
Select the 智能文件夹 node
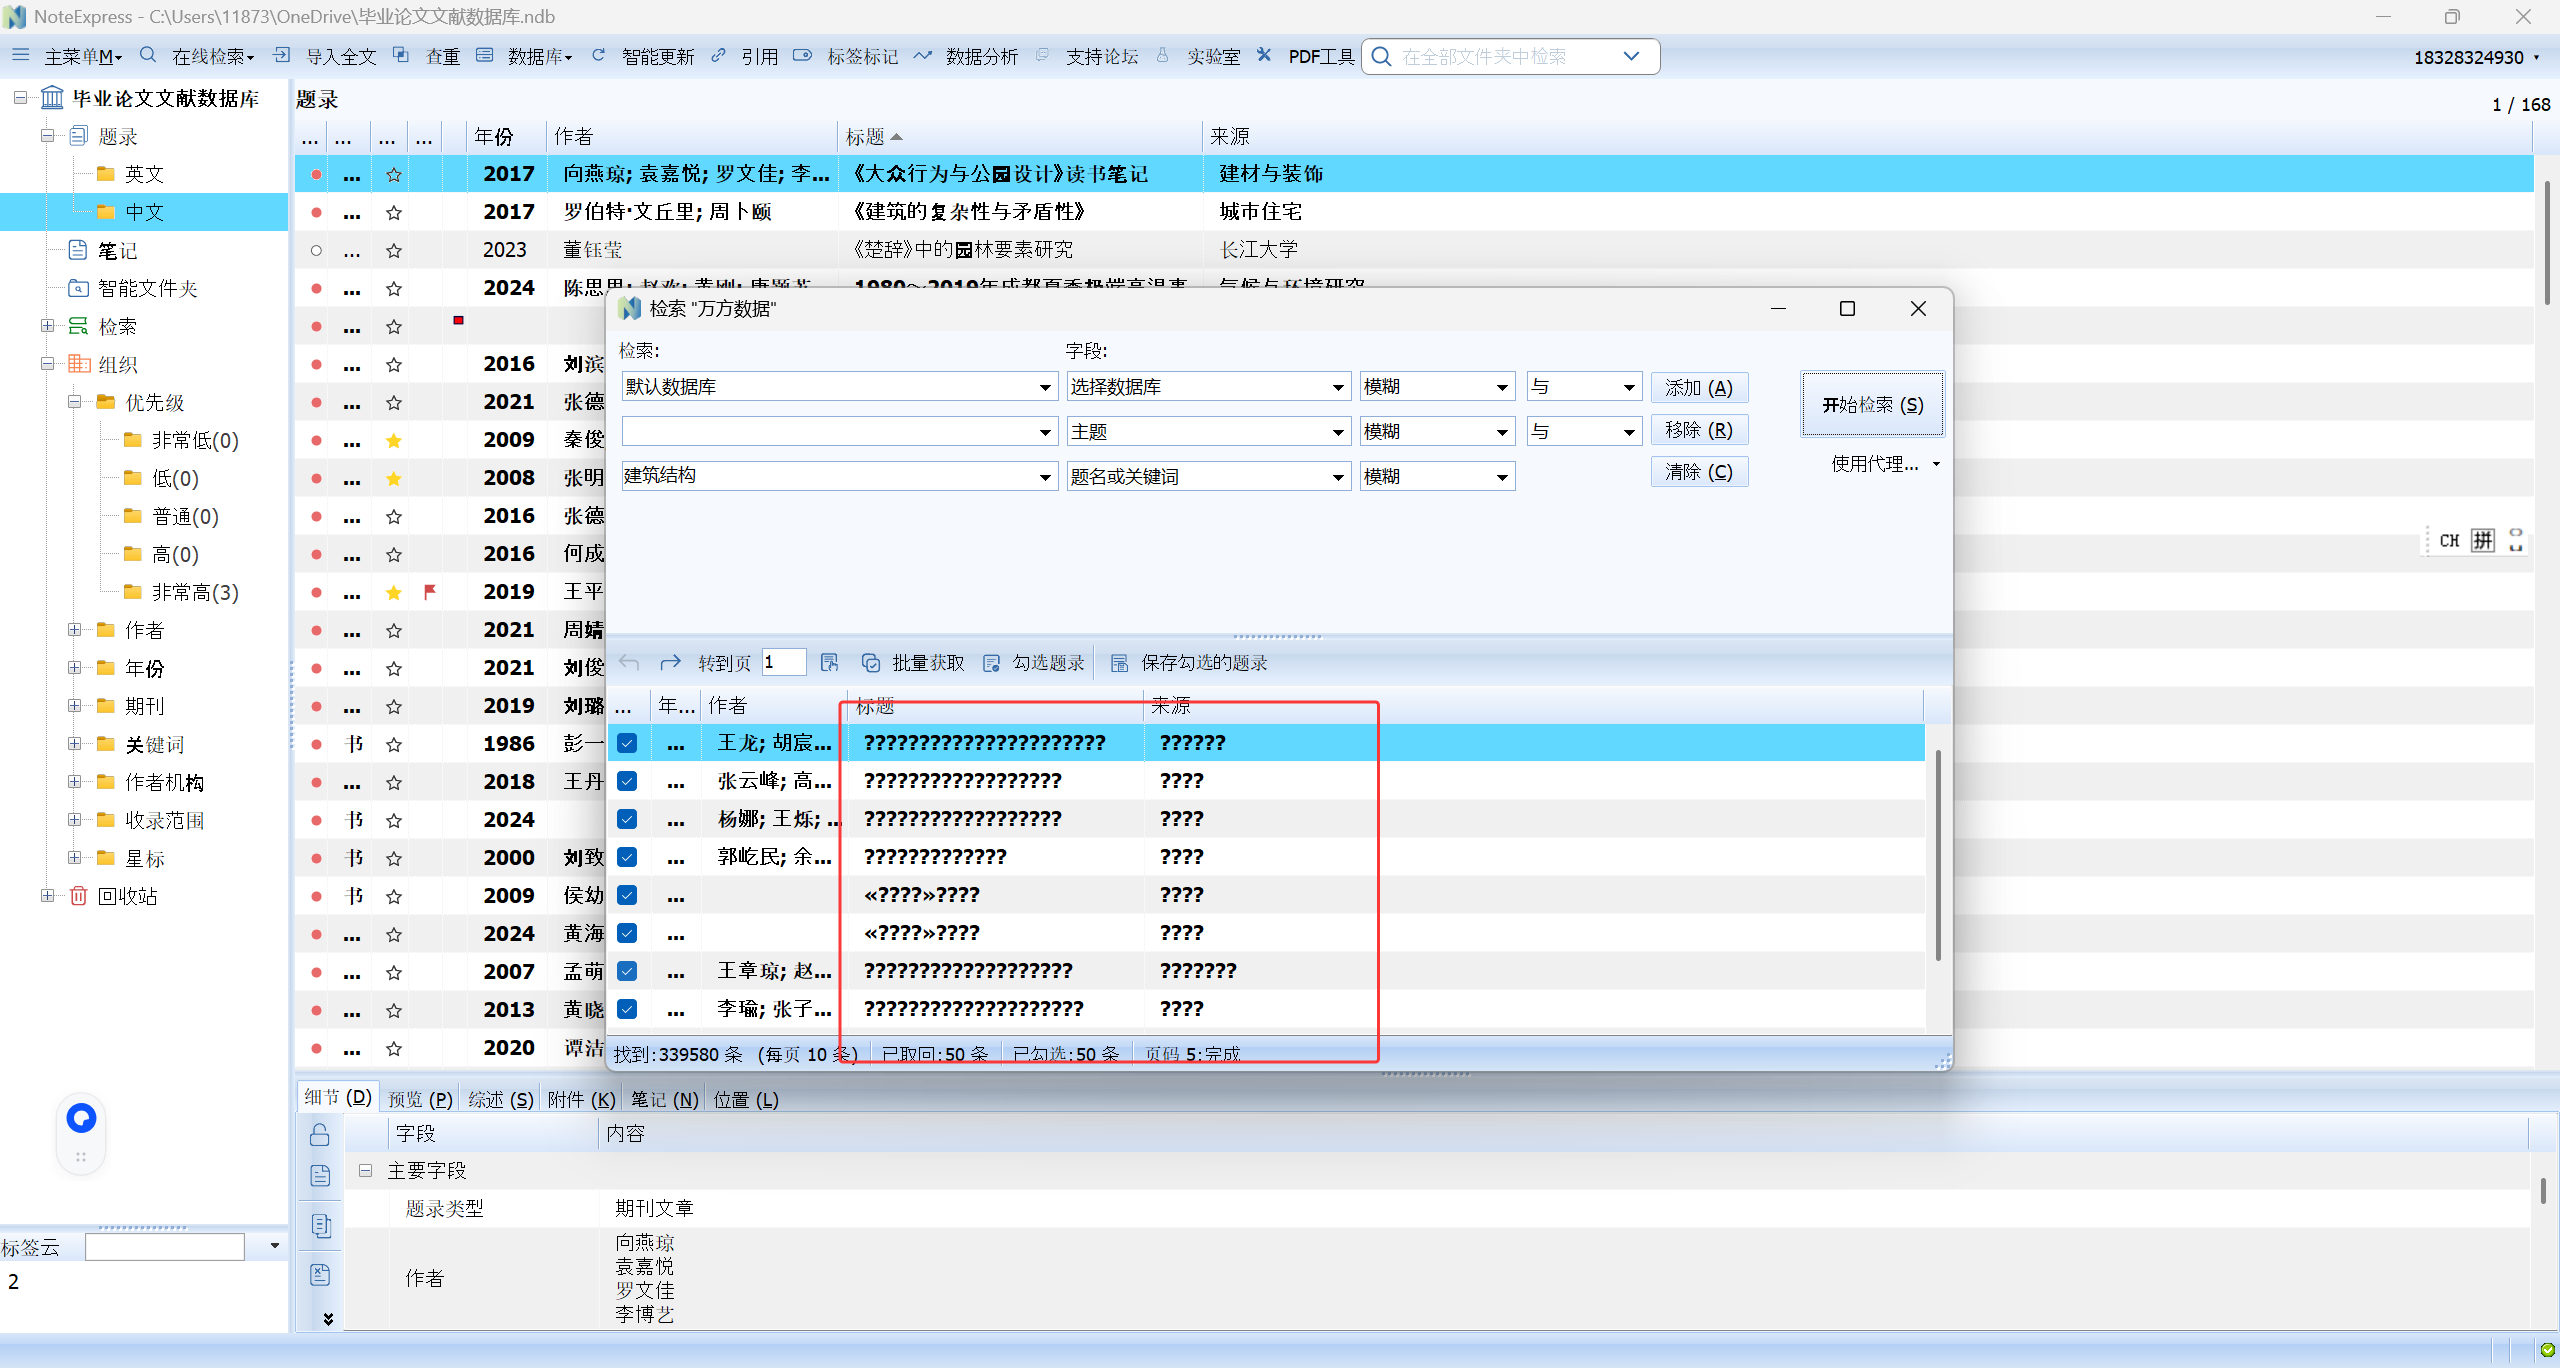click(x=147, y=288)
